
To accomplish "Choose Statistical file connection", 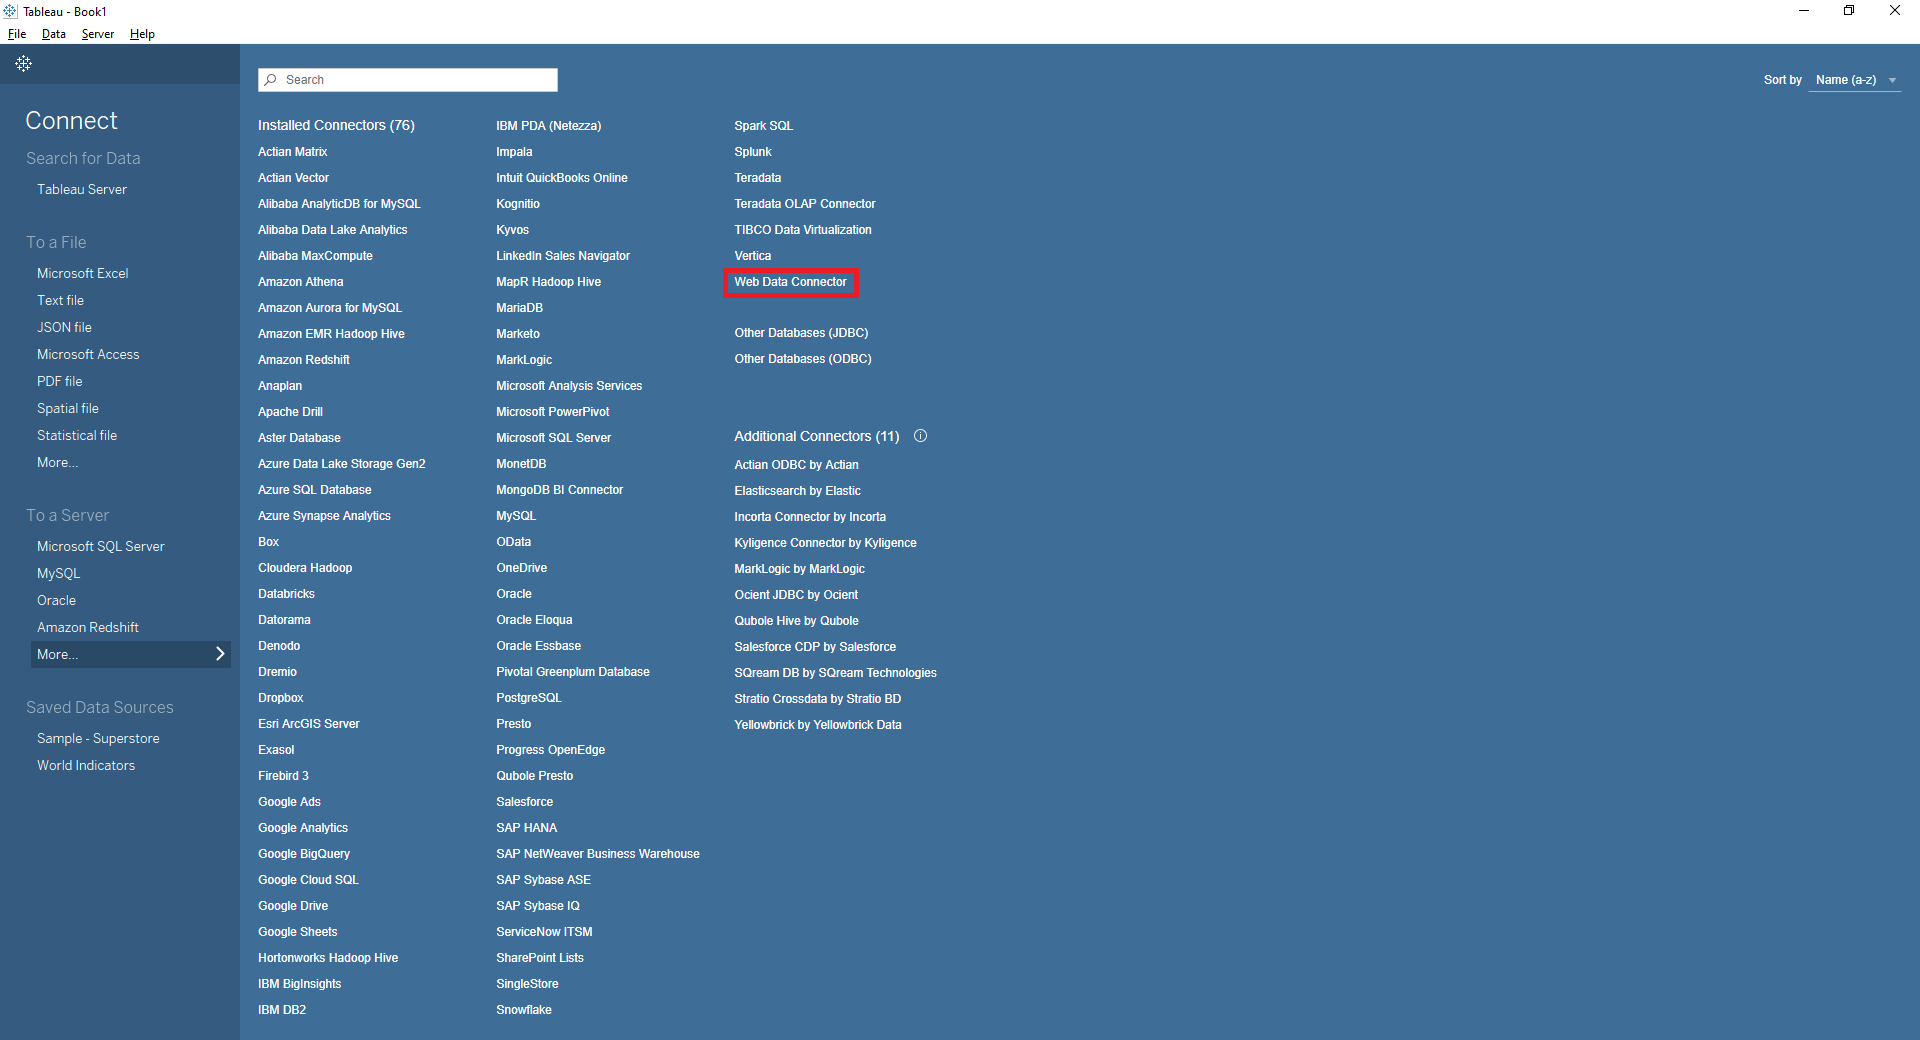I will pos(77,435).
